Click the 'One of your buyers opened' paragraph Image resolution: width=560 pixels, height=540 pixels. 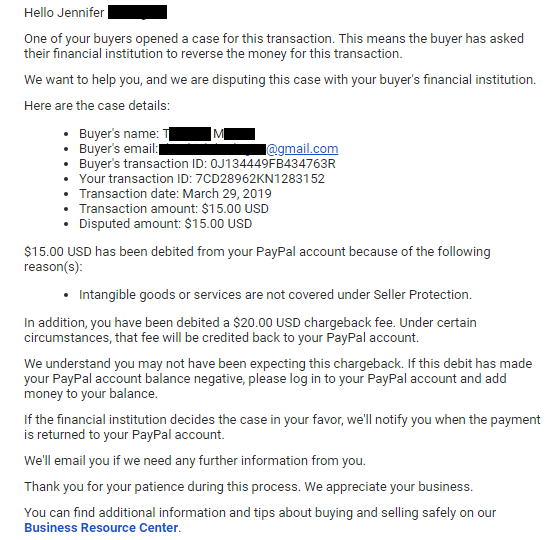tap(274, 46)
